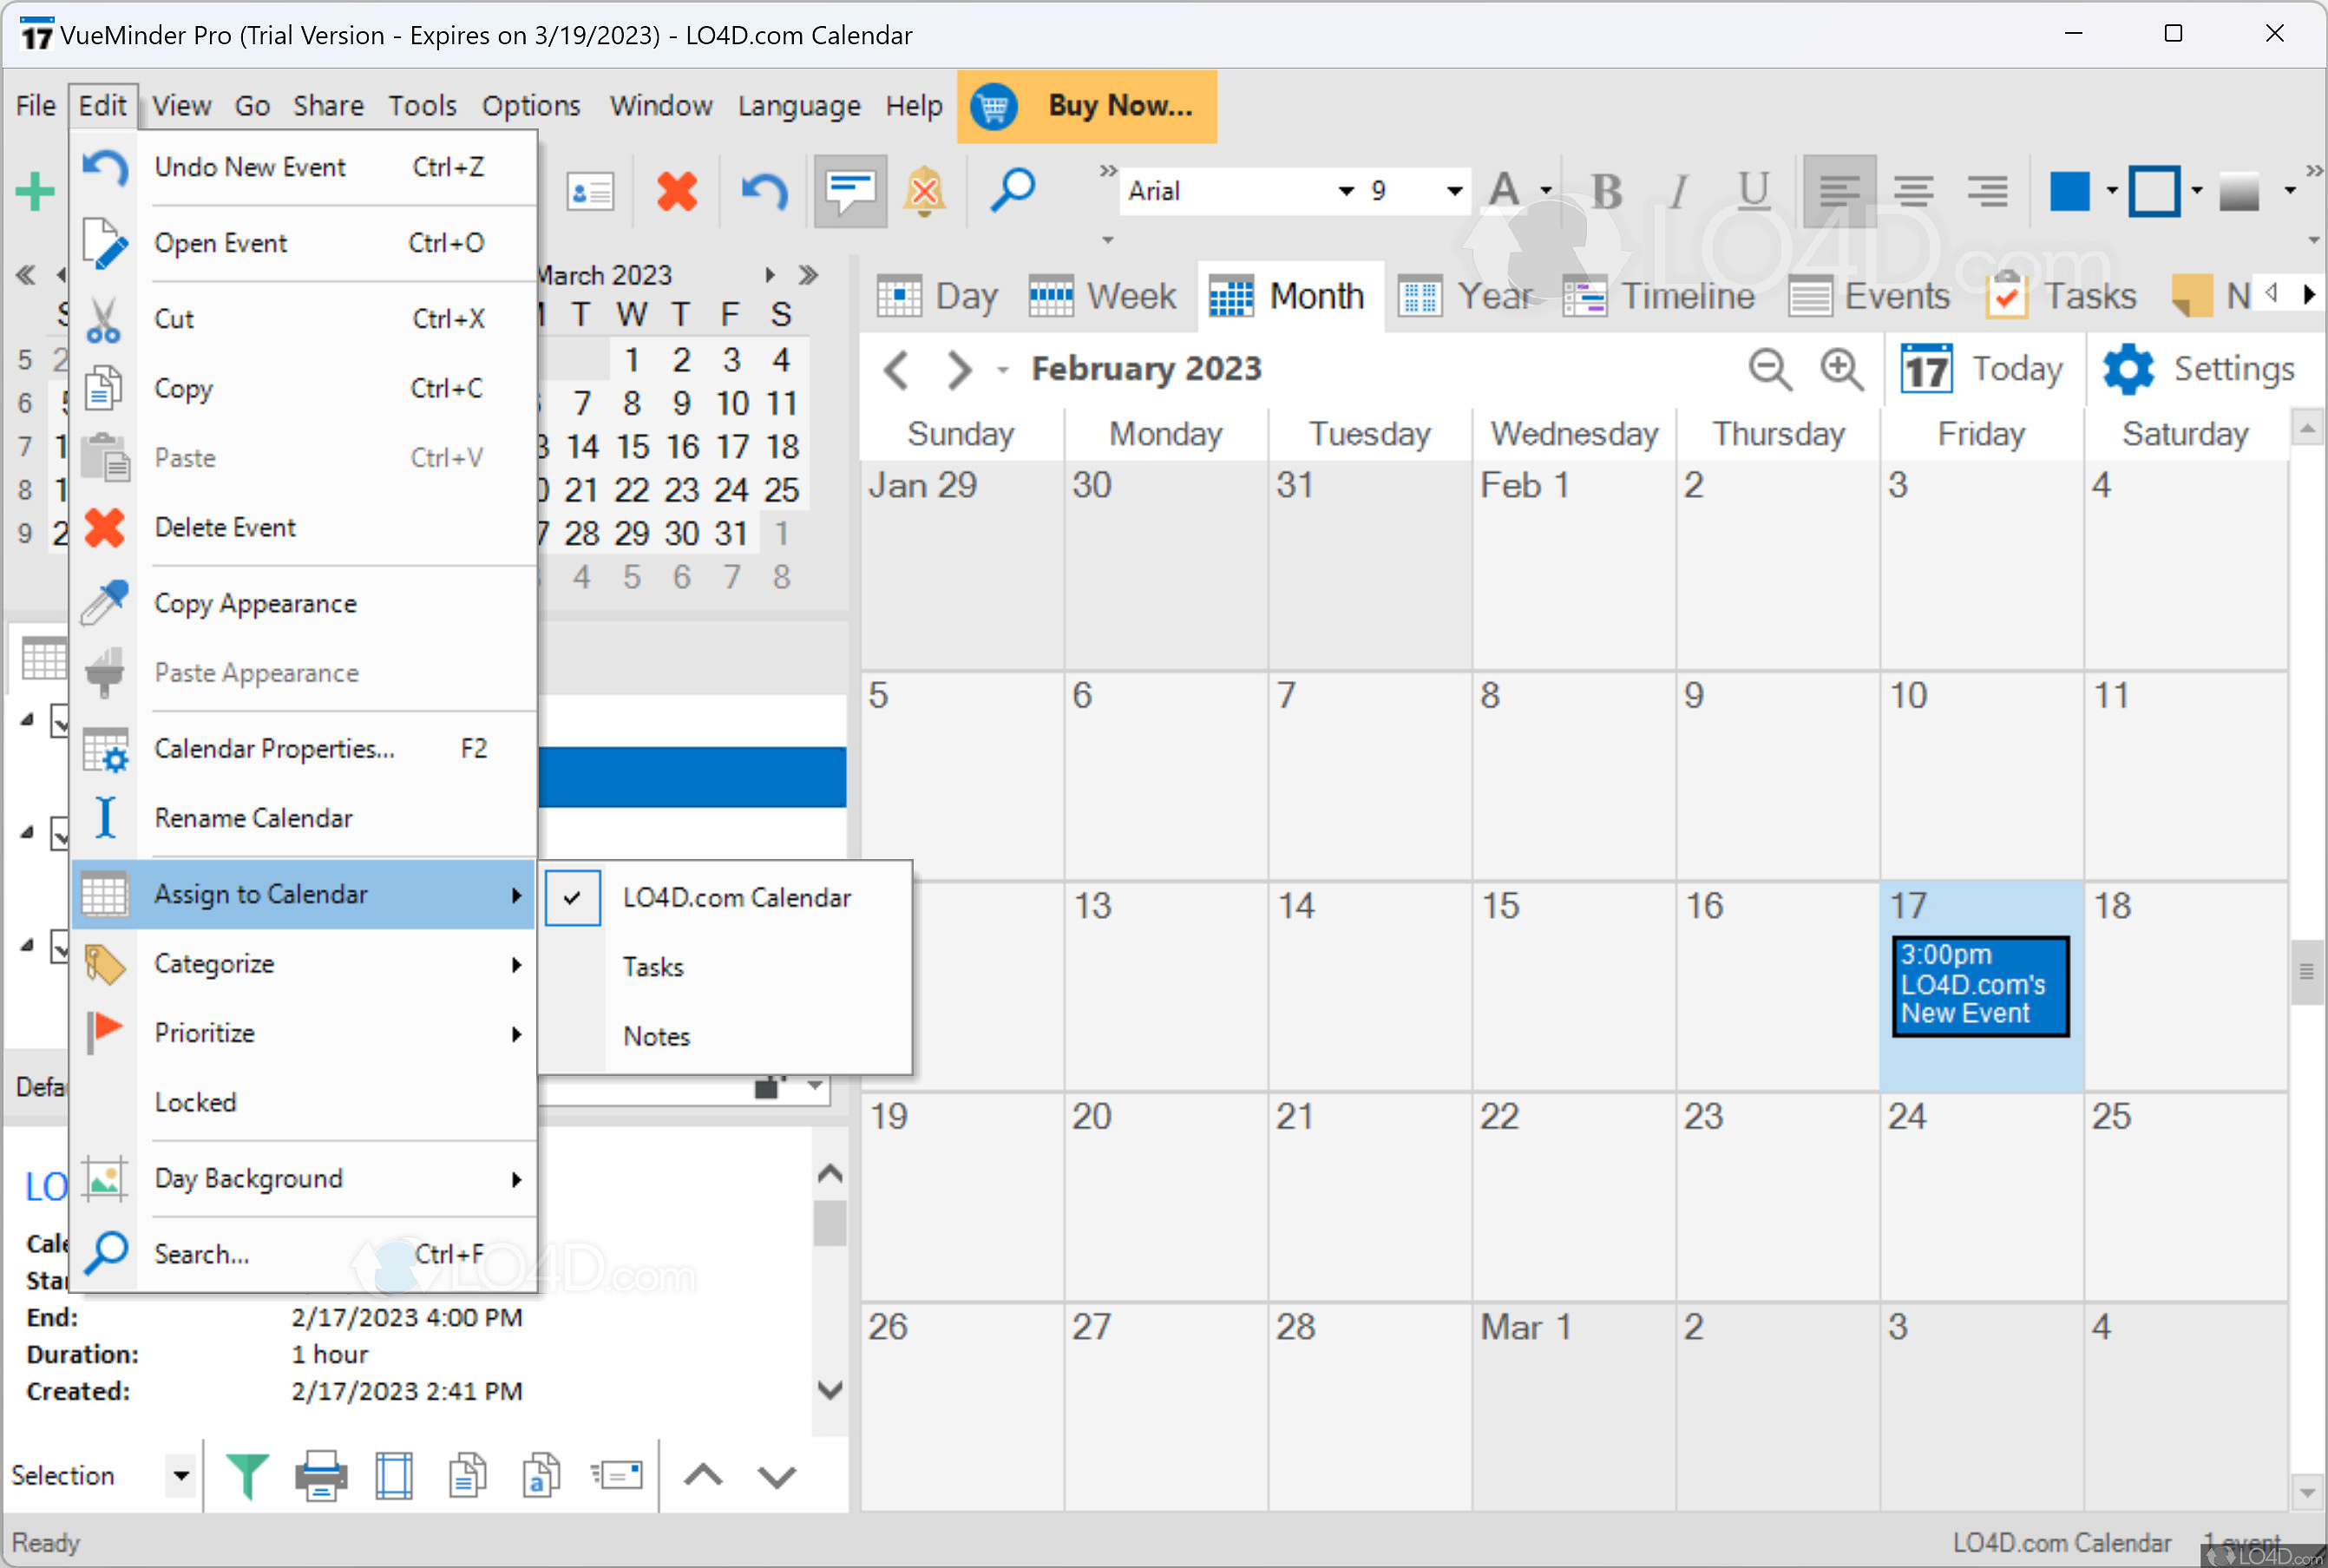Open the fill color dropdown arrow
The image size is (2328, 1568).
(2111, 191)
